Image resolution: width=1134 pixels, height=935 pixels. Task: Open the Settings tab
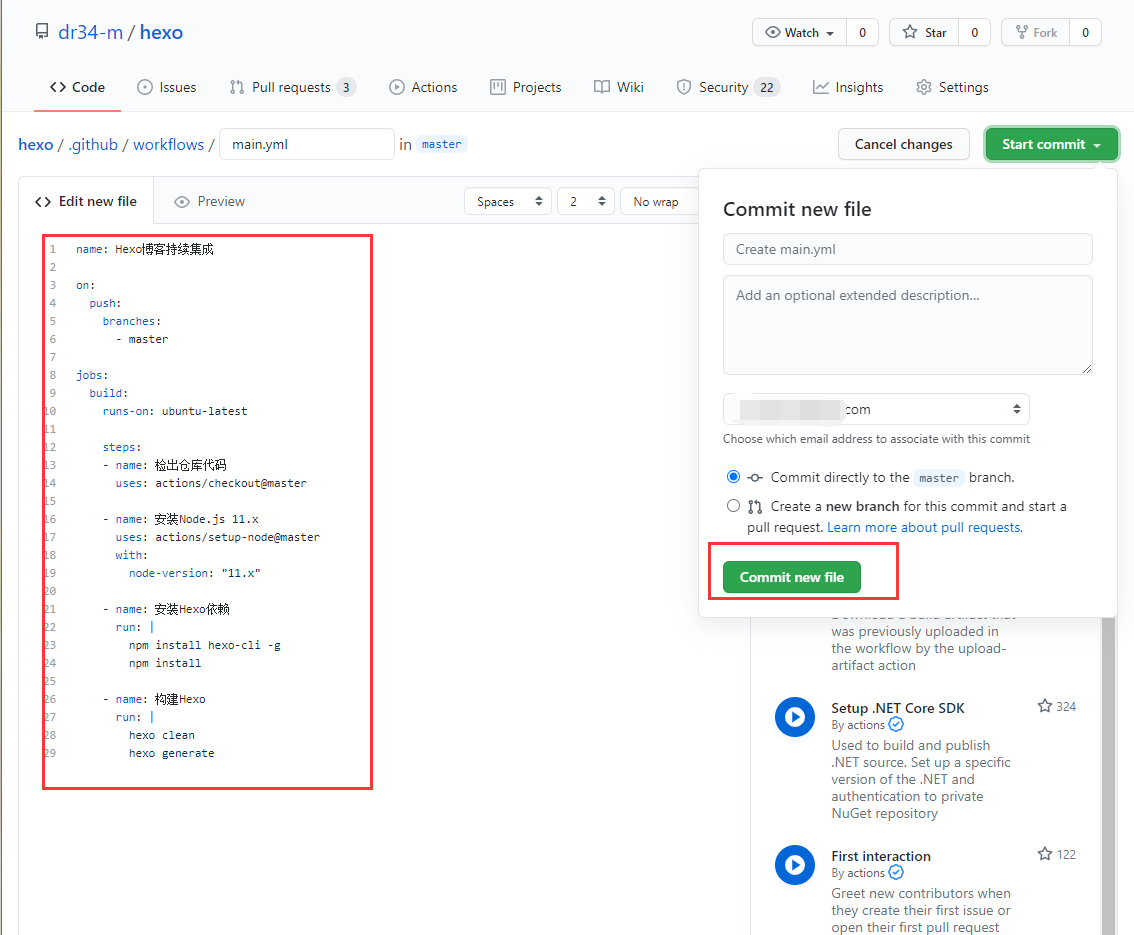tap(952, 87)
